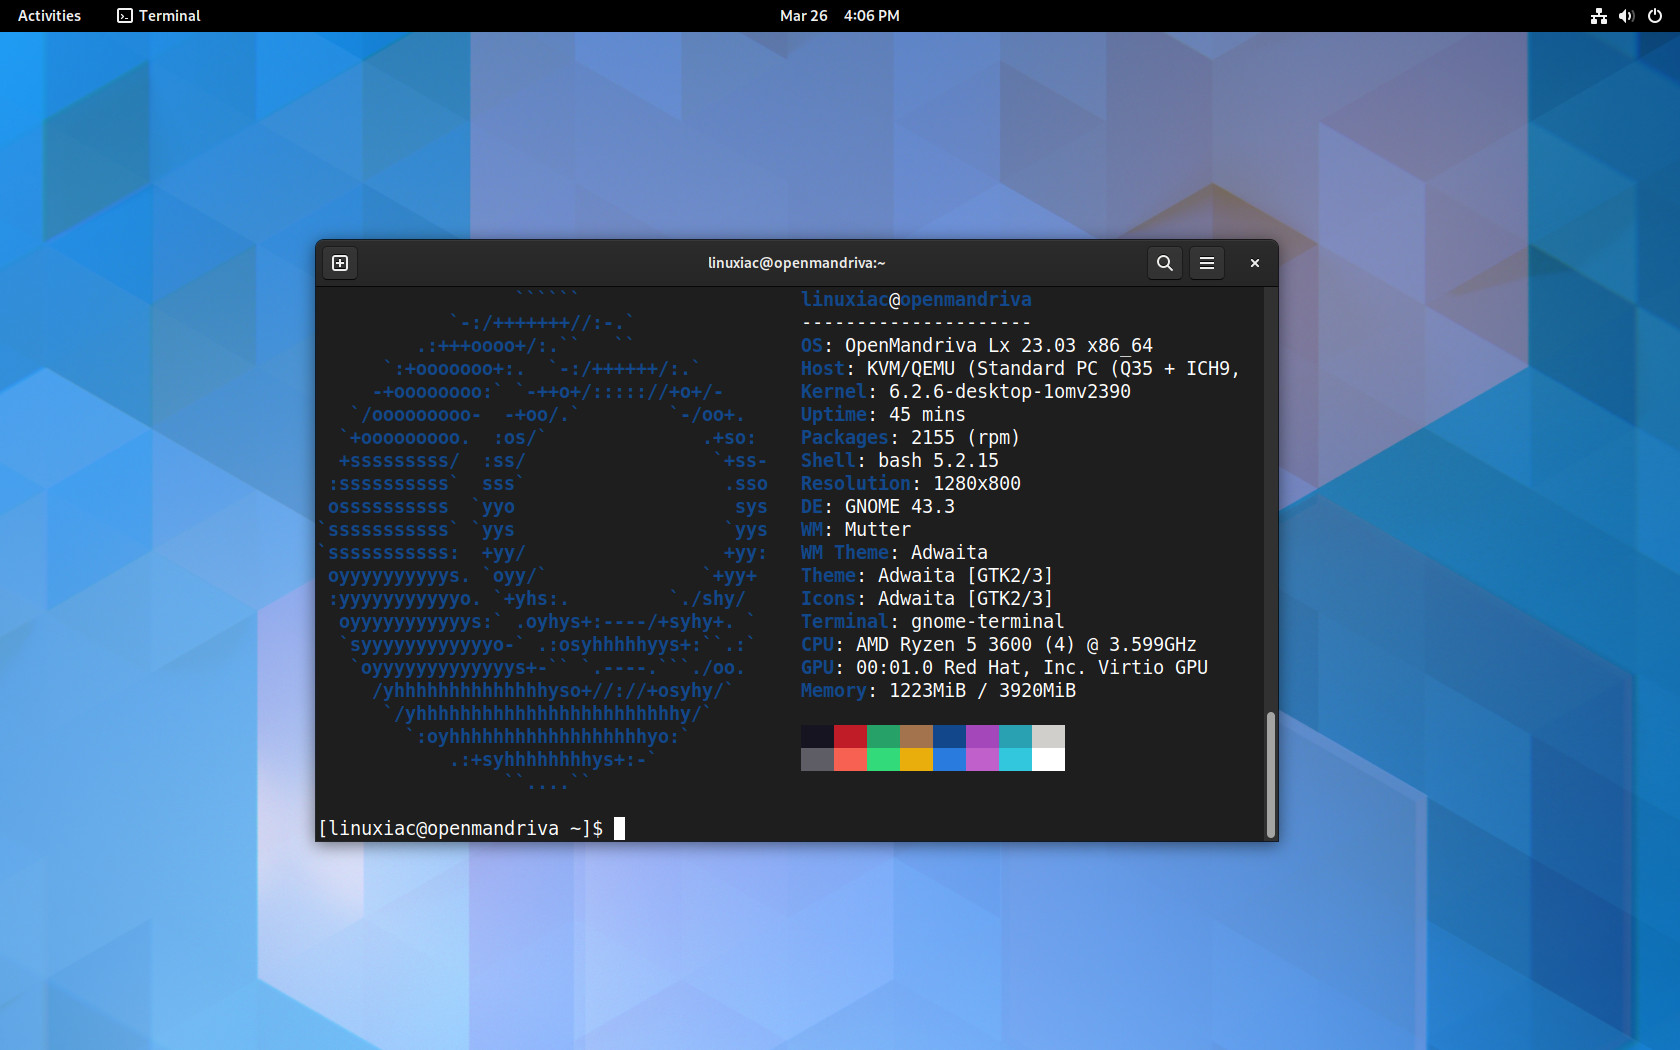Screen dimensions: 1680x1050
Task: Click the Host line 'KVM/QEMU'
Action: tap(1020, 369)
